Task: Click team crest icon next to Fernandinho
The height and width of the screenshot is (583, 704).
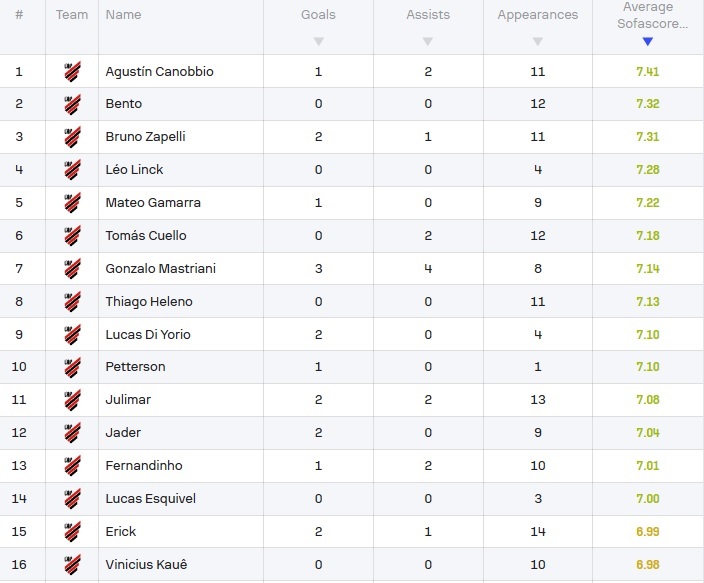Action: pyautogui.click(x=72, y=466)
